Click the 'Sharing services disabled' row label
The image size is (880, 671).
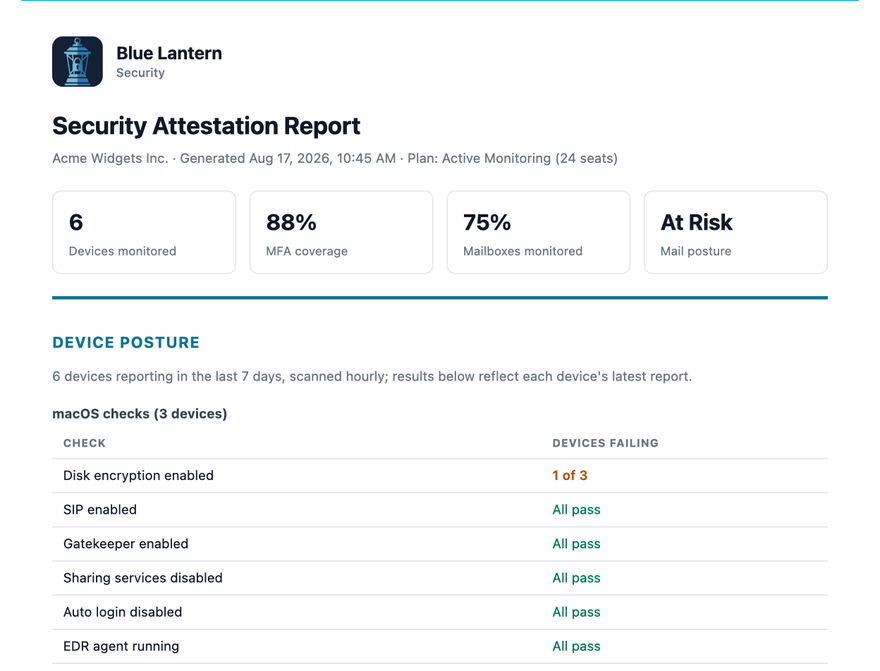click(143, 578)
